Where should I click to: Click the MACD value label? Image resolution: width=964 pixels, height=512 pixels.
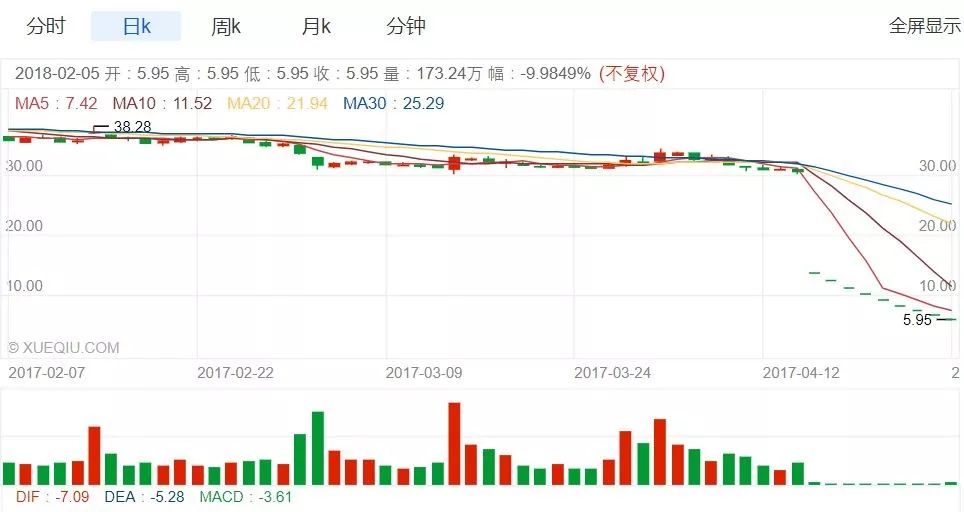click(245, 497)
